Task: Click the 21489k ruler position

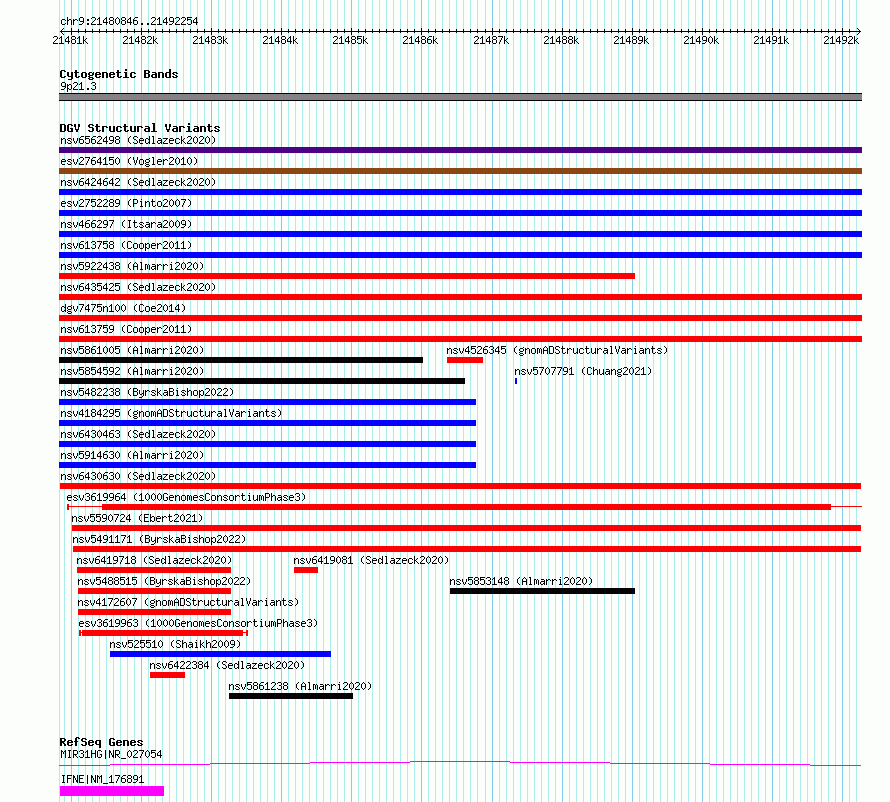Action: (631, 40)
